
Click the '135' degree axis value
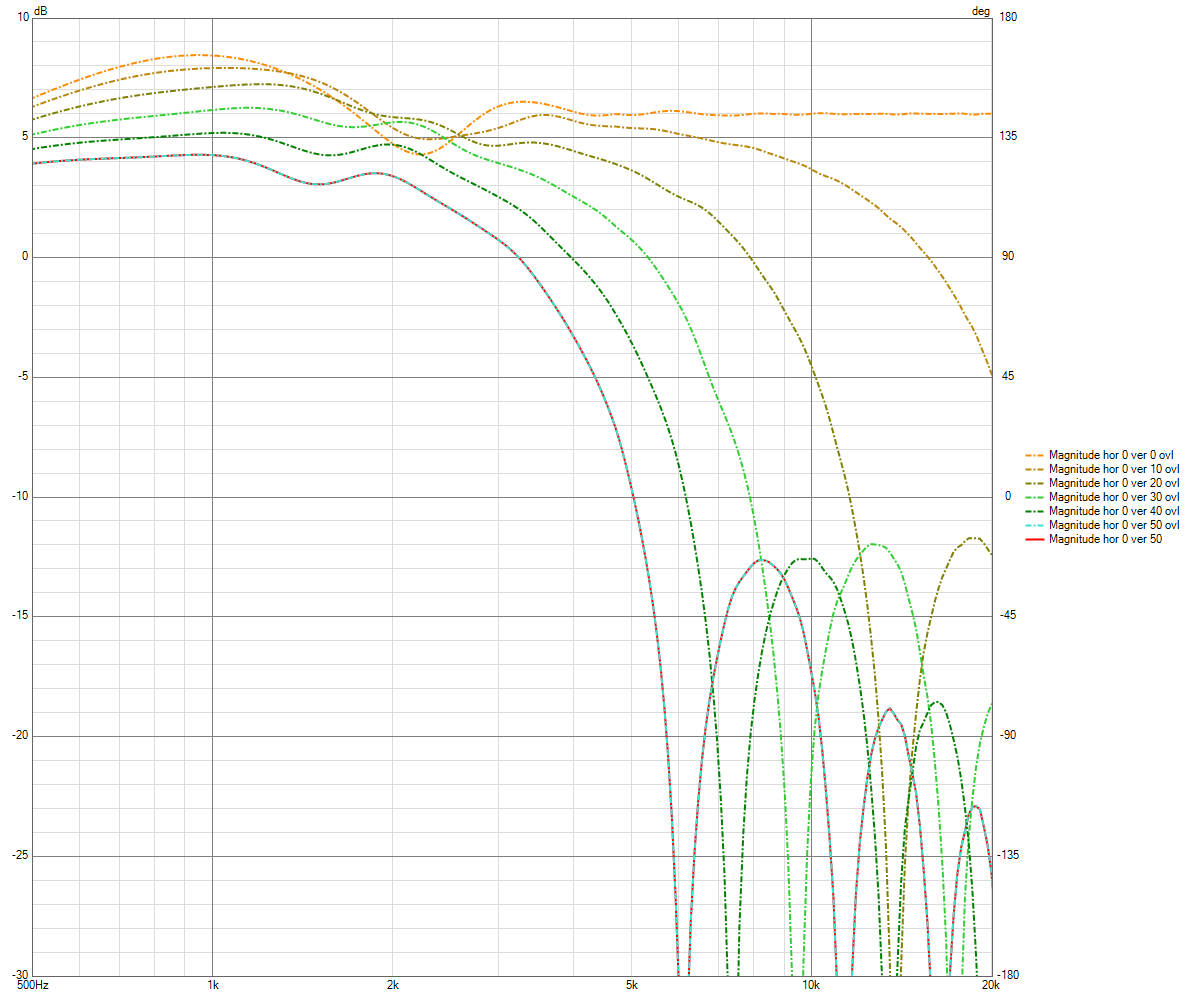click(1009, 136)
